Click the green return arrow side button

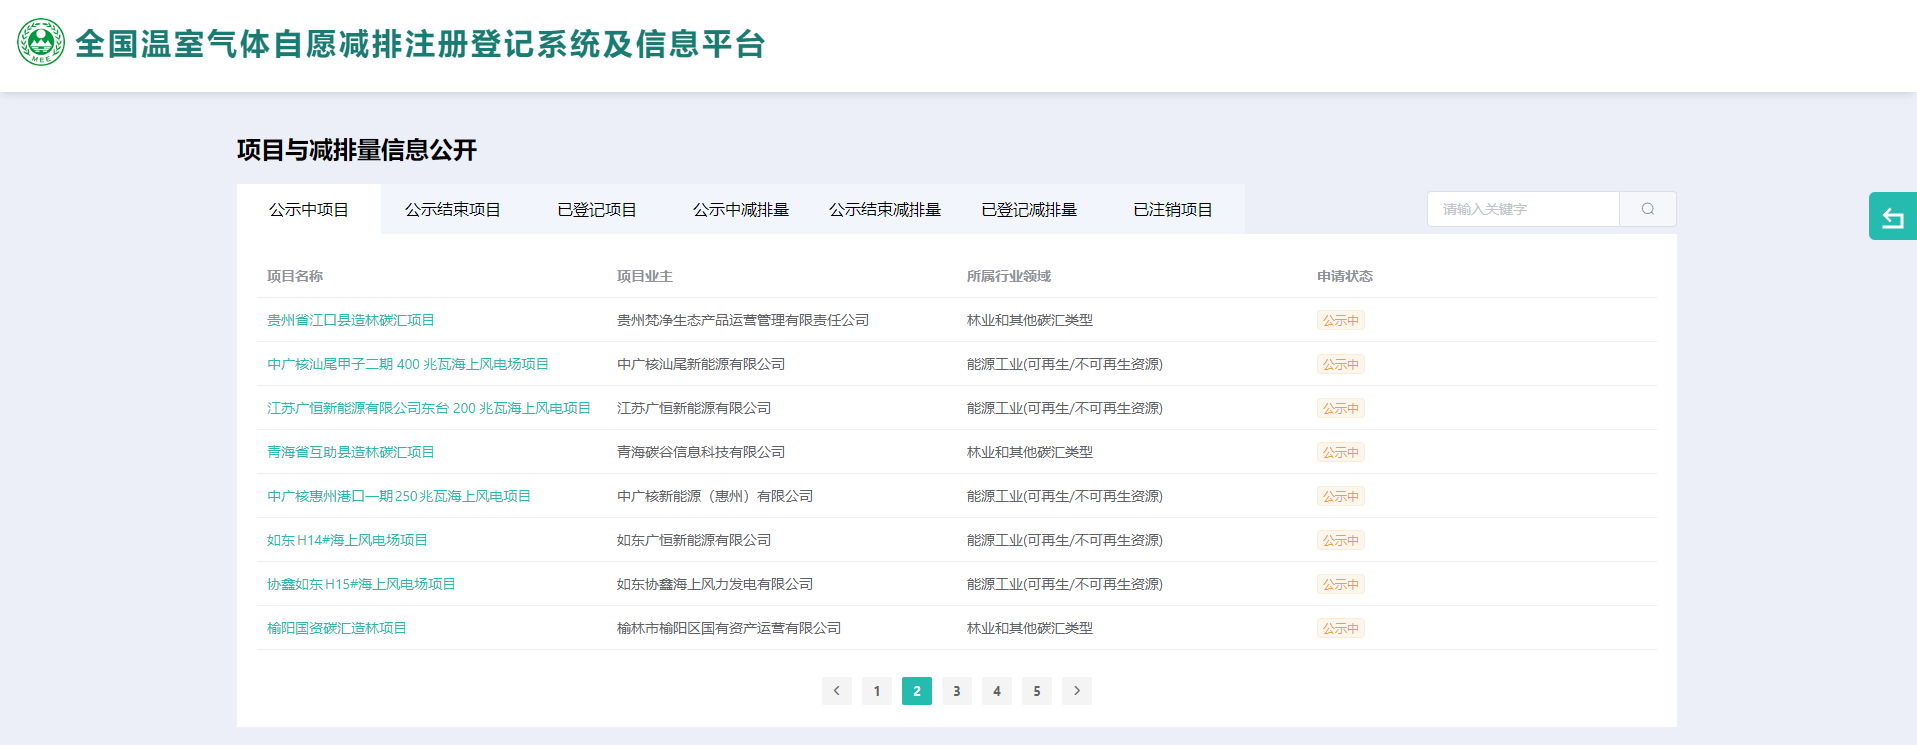click(x=1892, y=216)
